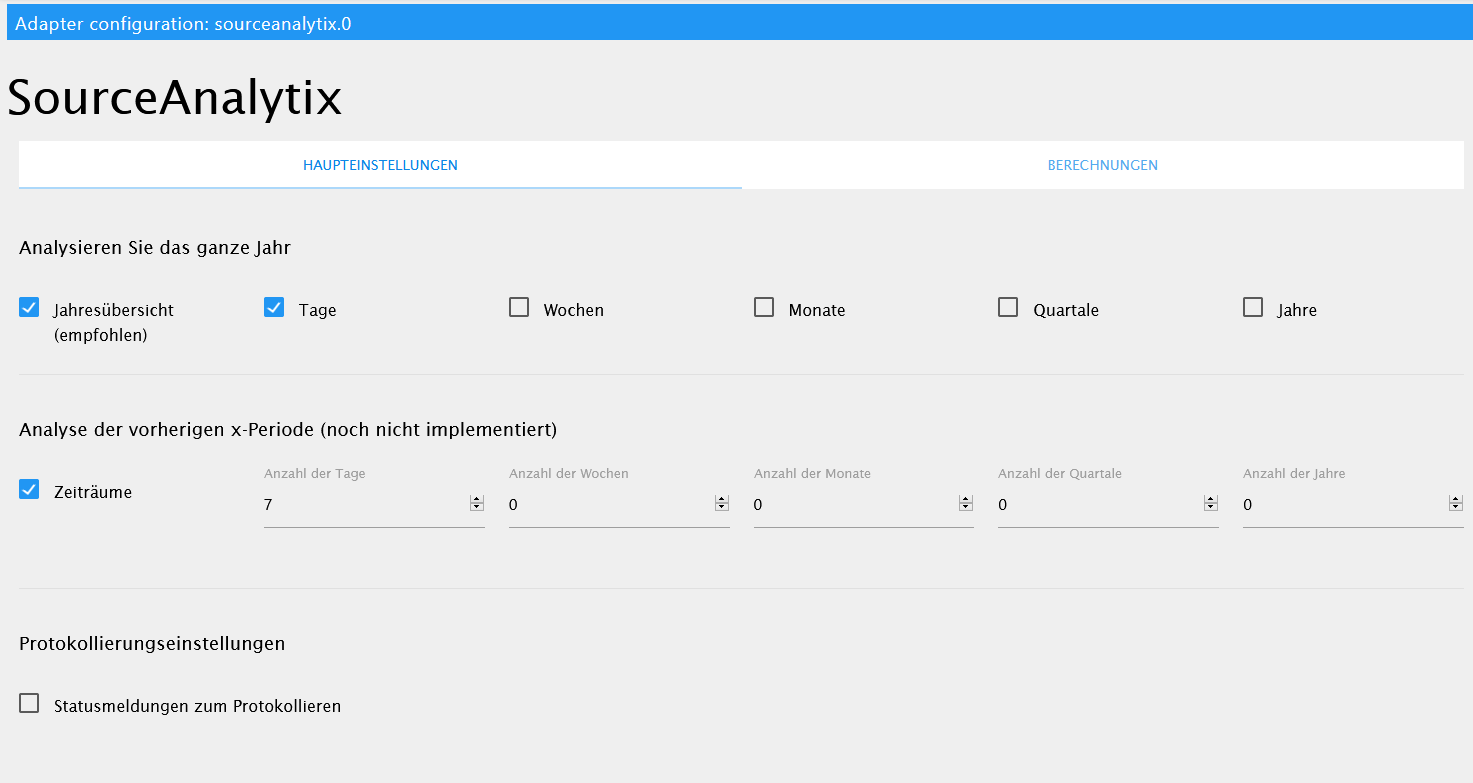Check the Monate checkbox

point(764,308)
